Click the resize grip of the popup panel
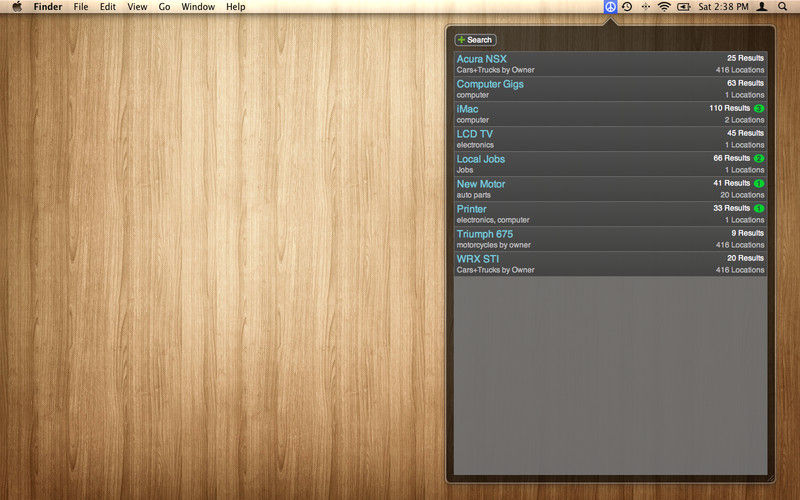800x500 pixels. [770, 478]
